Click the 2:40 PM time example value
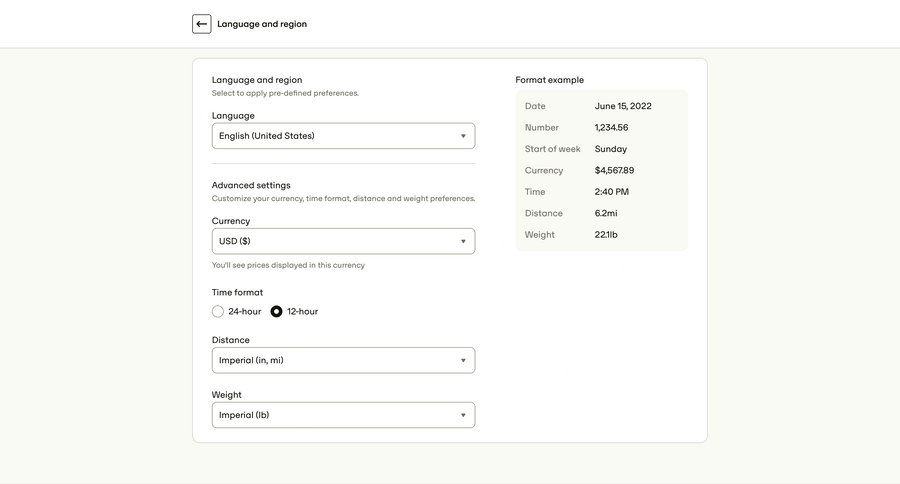The height and width of the screenshot is (484, 900). (612, 192)
